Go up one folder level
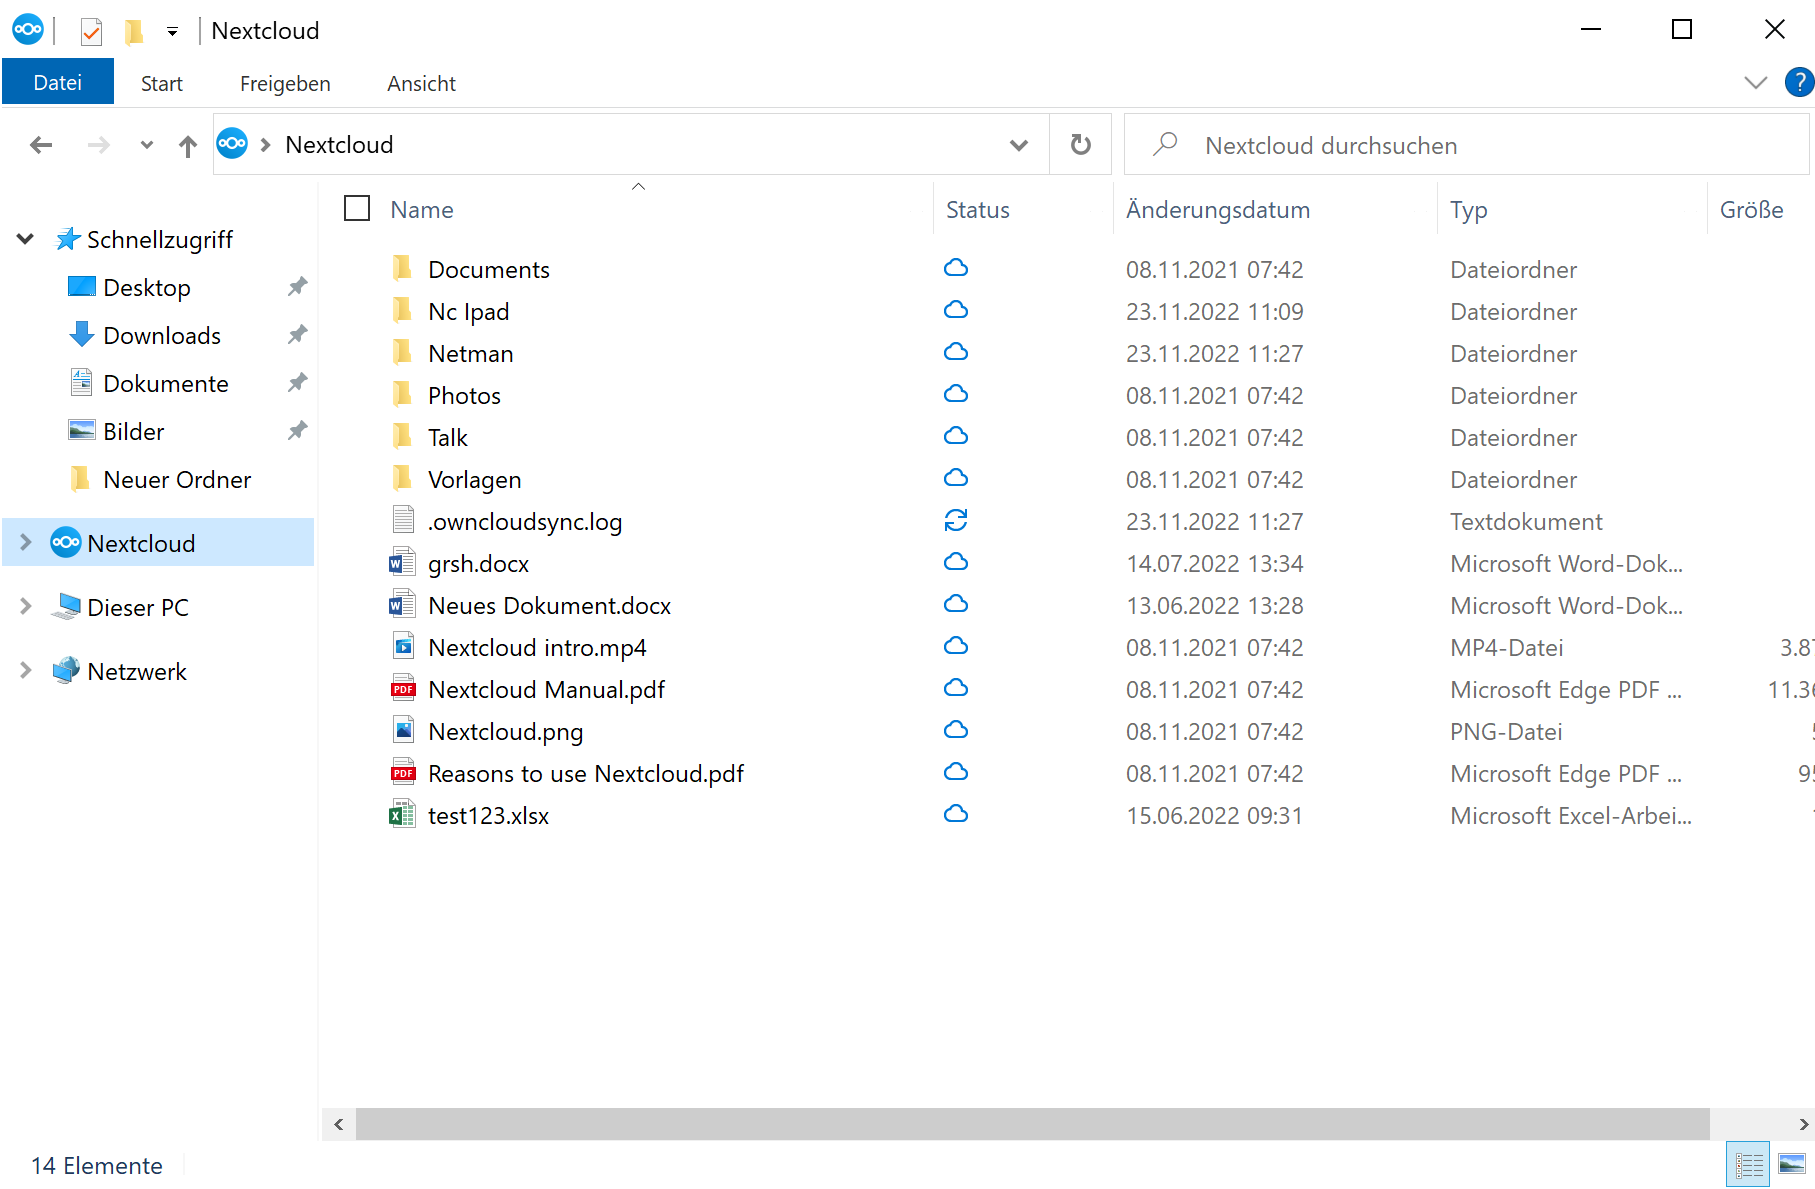This screenshot has height=1189, width=1815. coord(188,146)
